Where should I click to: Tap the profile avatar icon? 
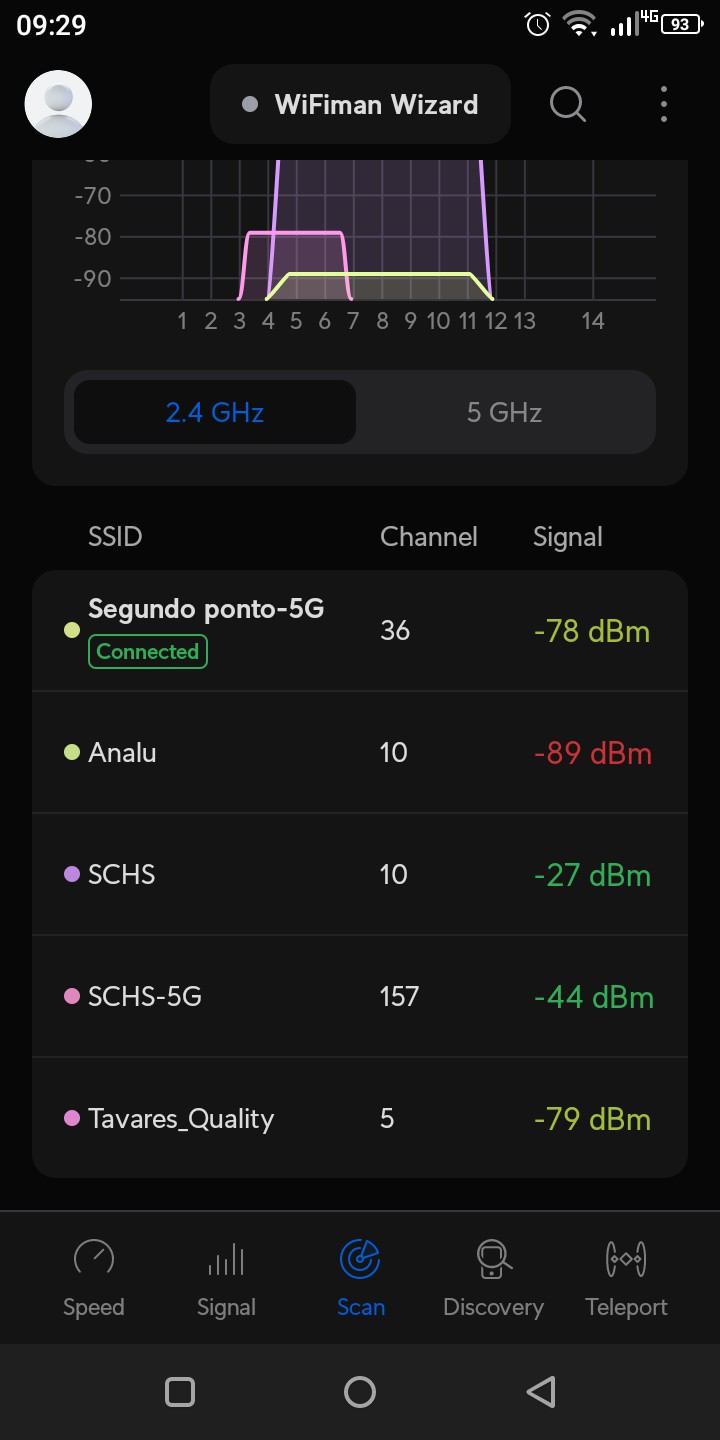point(58,104)
